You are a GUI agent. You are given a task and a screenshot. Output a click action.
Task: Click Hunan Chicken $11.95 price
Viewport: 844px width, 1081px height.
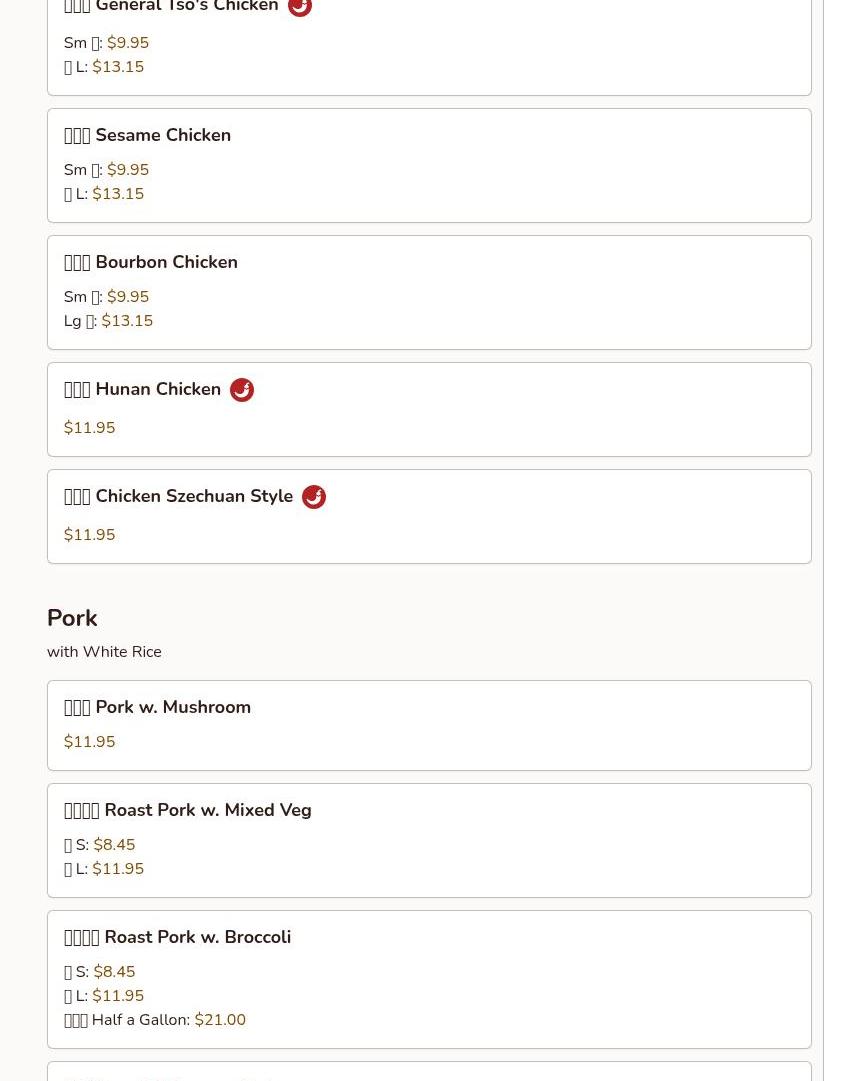pos(89,428)
